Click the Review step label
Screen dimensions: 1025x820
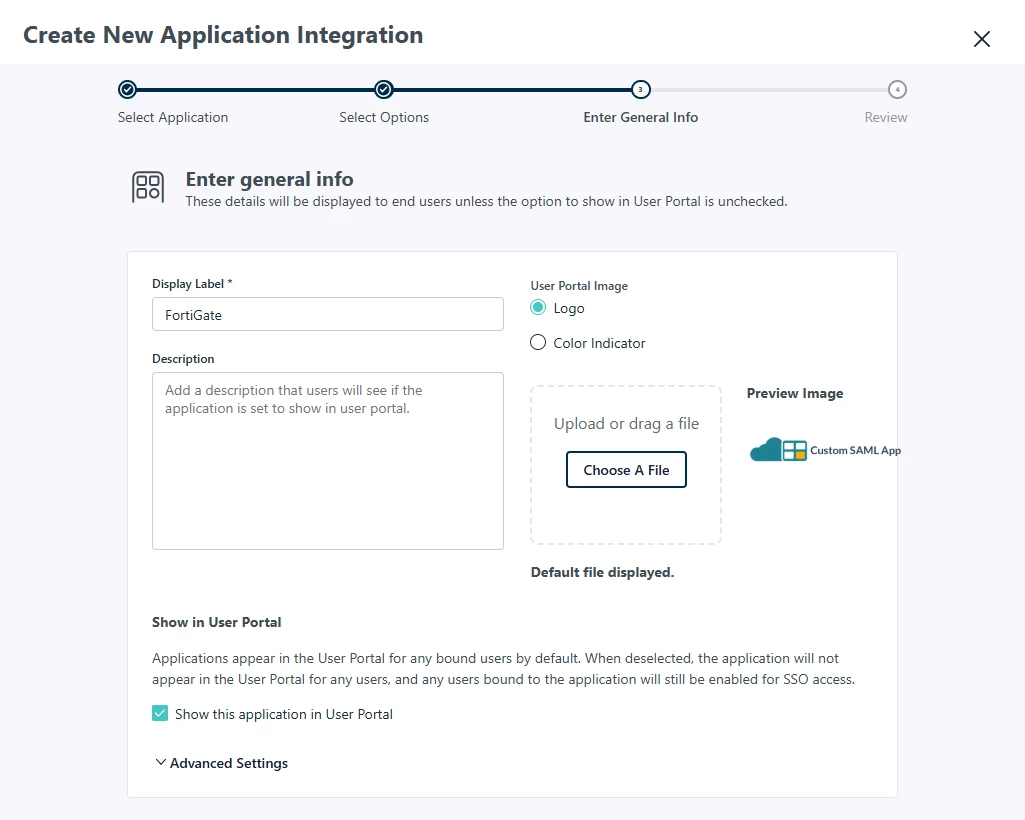tap(886, 117)
